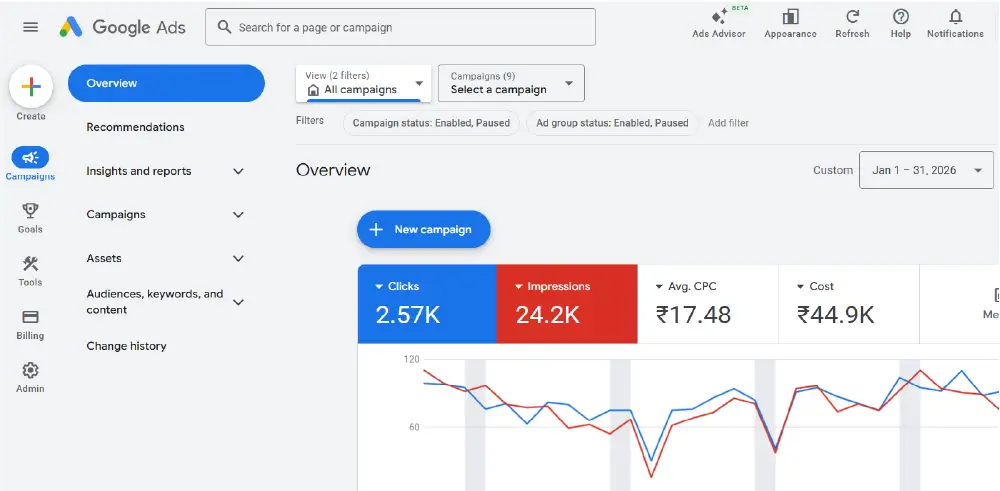Open the hamburger main menu
Viewport: 1000px width, 491px height.
coord(31,27)
